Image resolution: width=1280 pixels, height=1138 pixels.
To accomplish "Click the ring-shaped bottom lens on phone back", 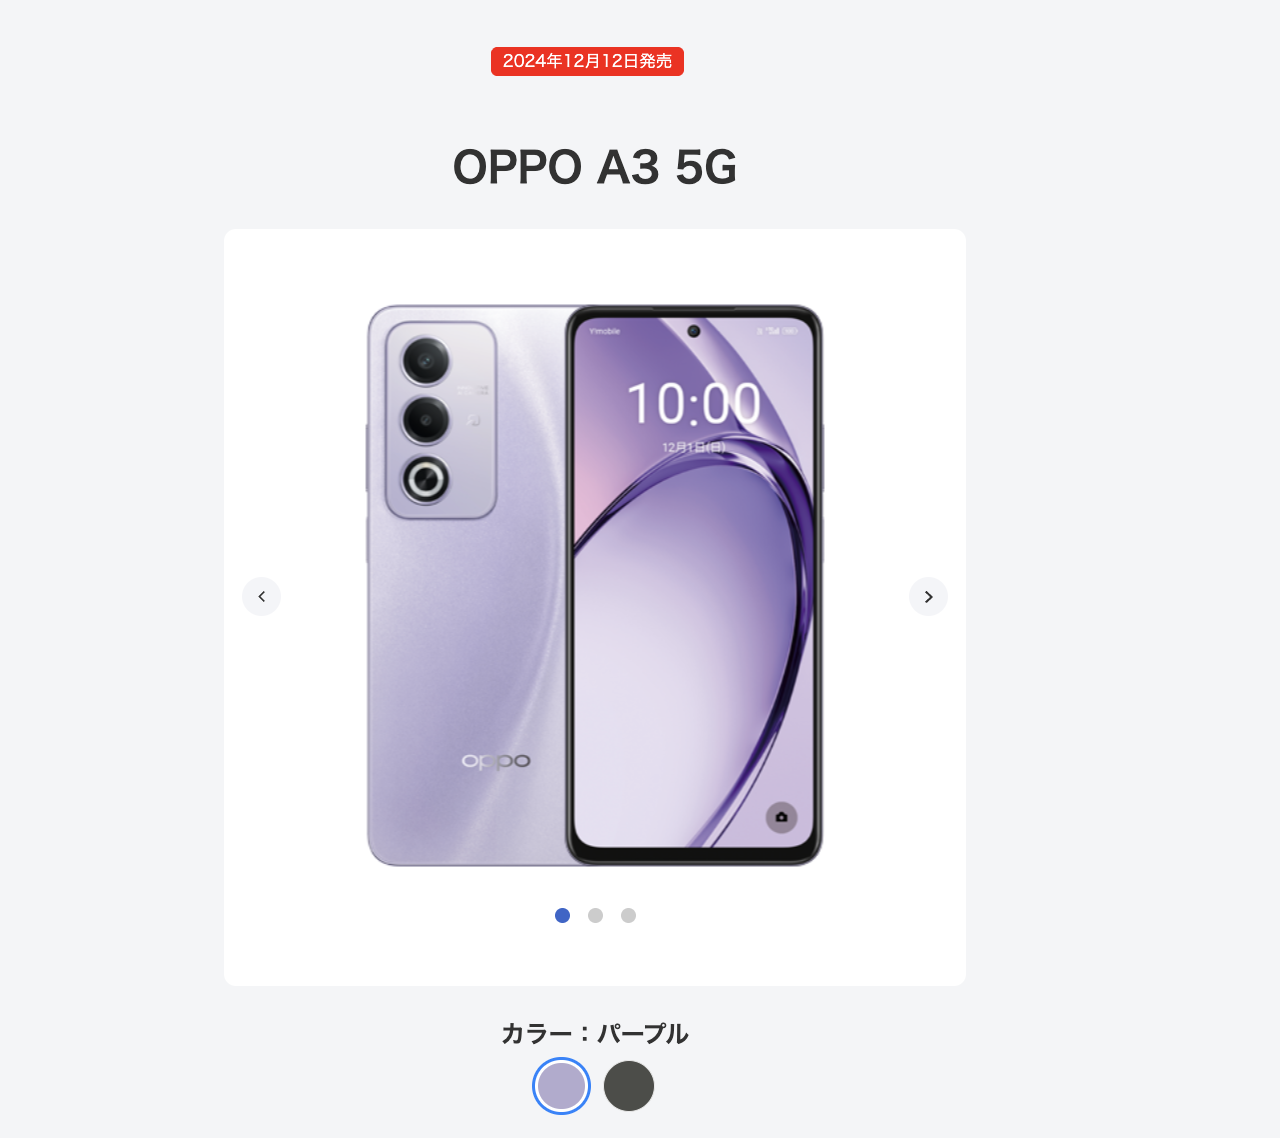I will pyautogui.click(x=426, y=480).
